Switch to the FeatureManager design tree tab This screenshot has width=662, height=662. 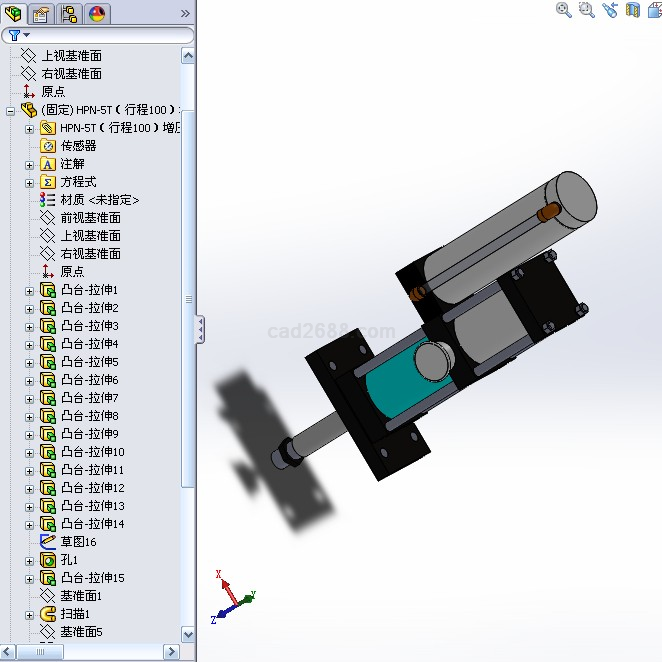[x=13, y=13]
